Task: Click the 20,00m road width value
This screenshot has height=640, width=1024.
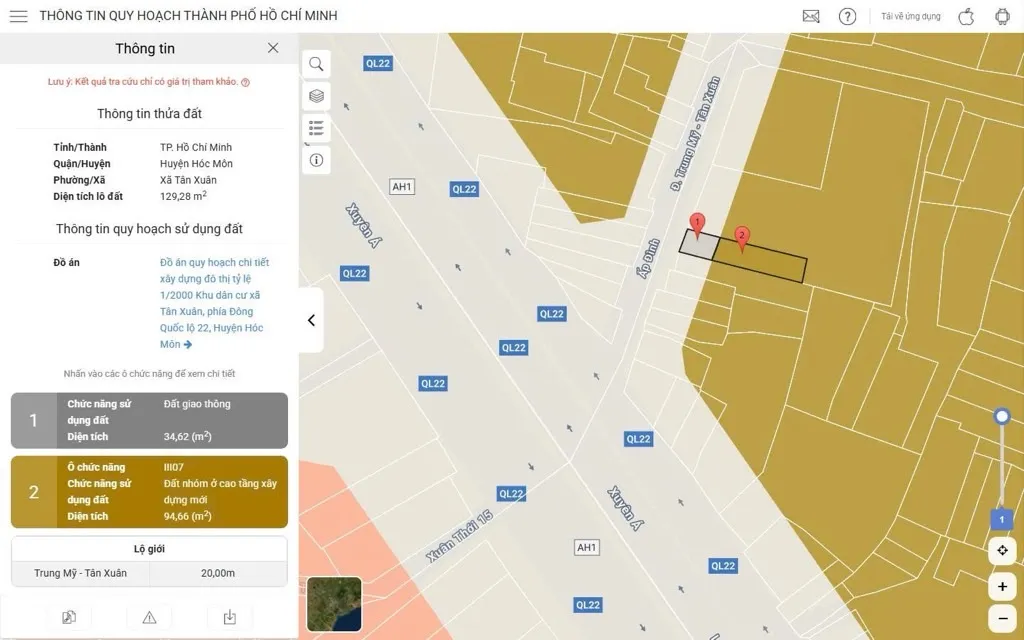Action: [218, 573]
